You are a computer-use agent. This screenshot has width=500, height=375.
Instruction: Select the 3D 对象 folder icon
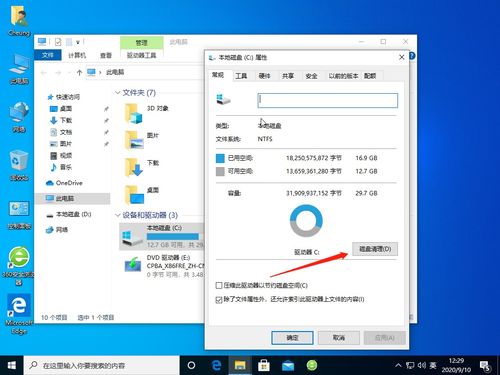point(134,113)
